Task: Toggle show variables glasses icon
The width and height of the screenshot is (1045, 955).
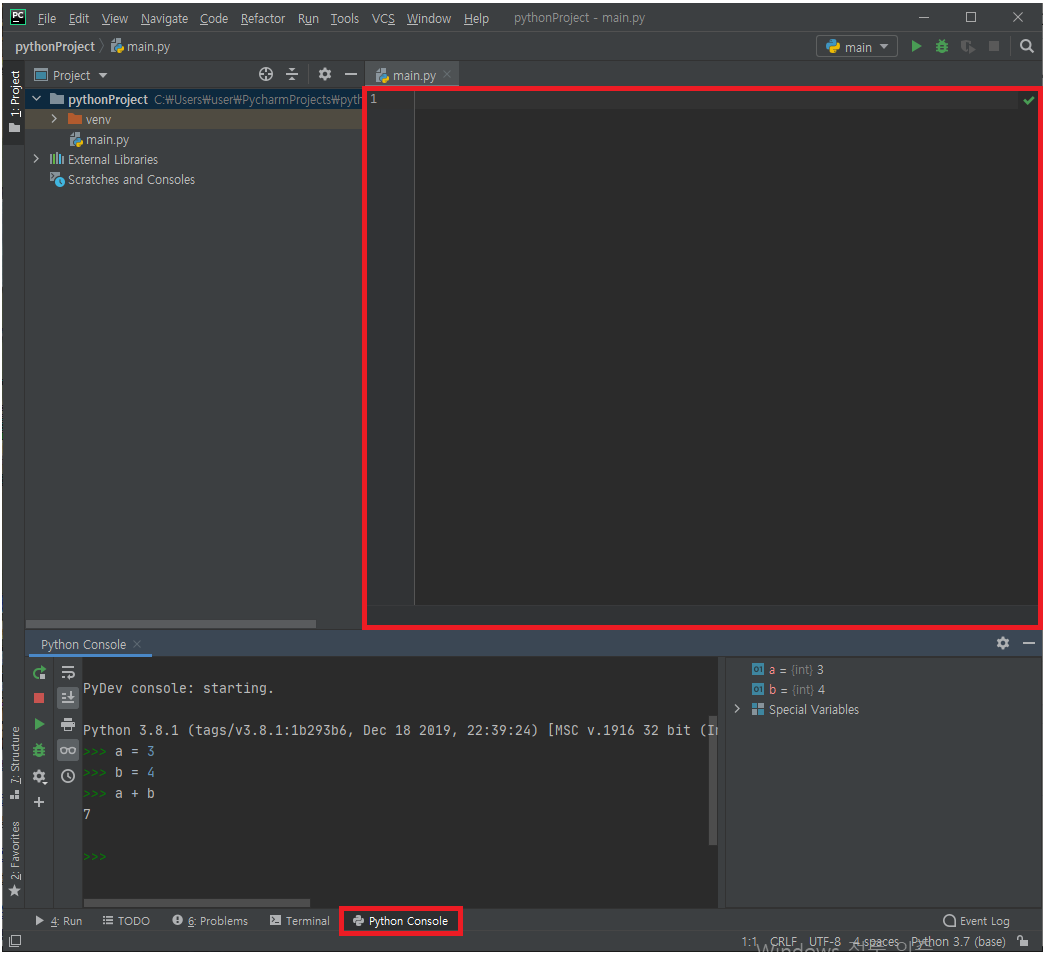Action: pyautogui.click(x=68, y=750)
